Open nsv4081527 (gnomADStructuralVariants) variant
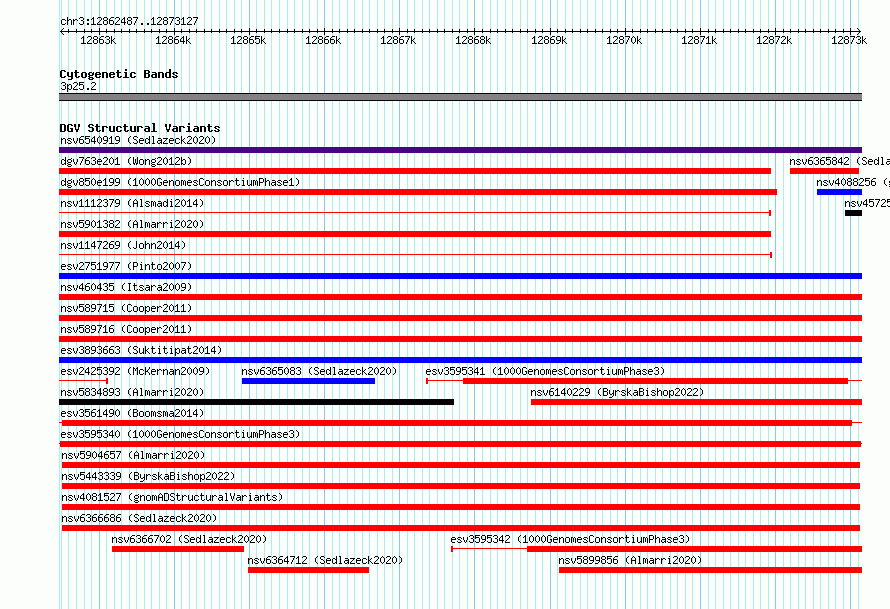Viewport: 890px width, 609px height. pos(172,497)
